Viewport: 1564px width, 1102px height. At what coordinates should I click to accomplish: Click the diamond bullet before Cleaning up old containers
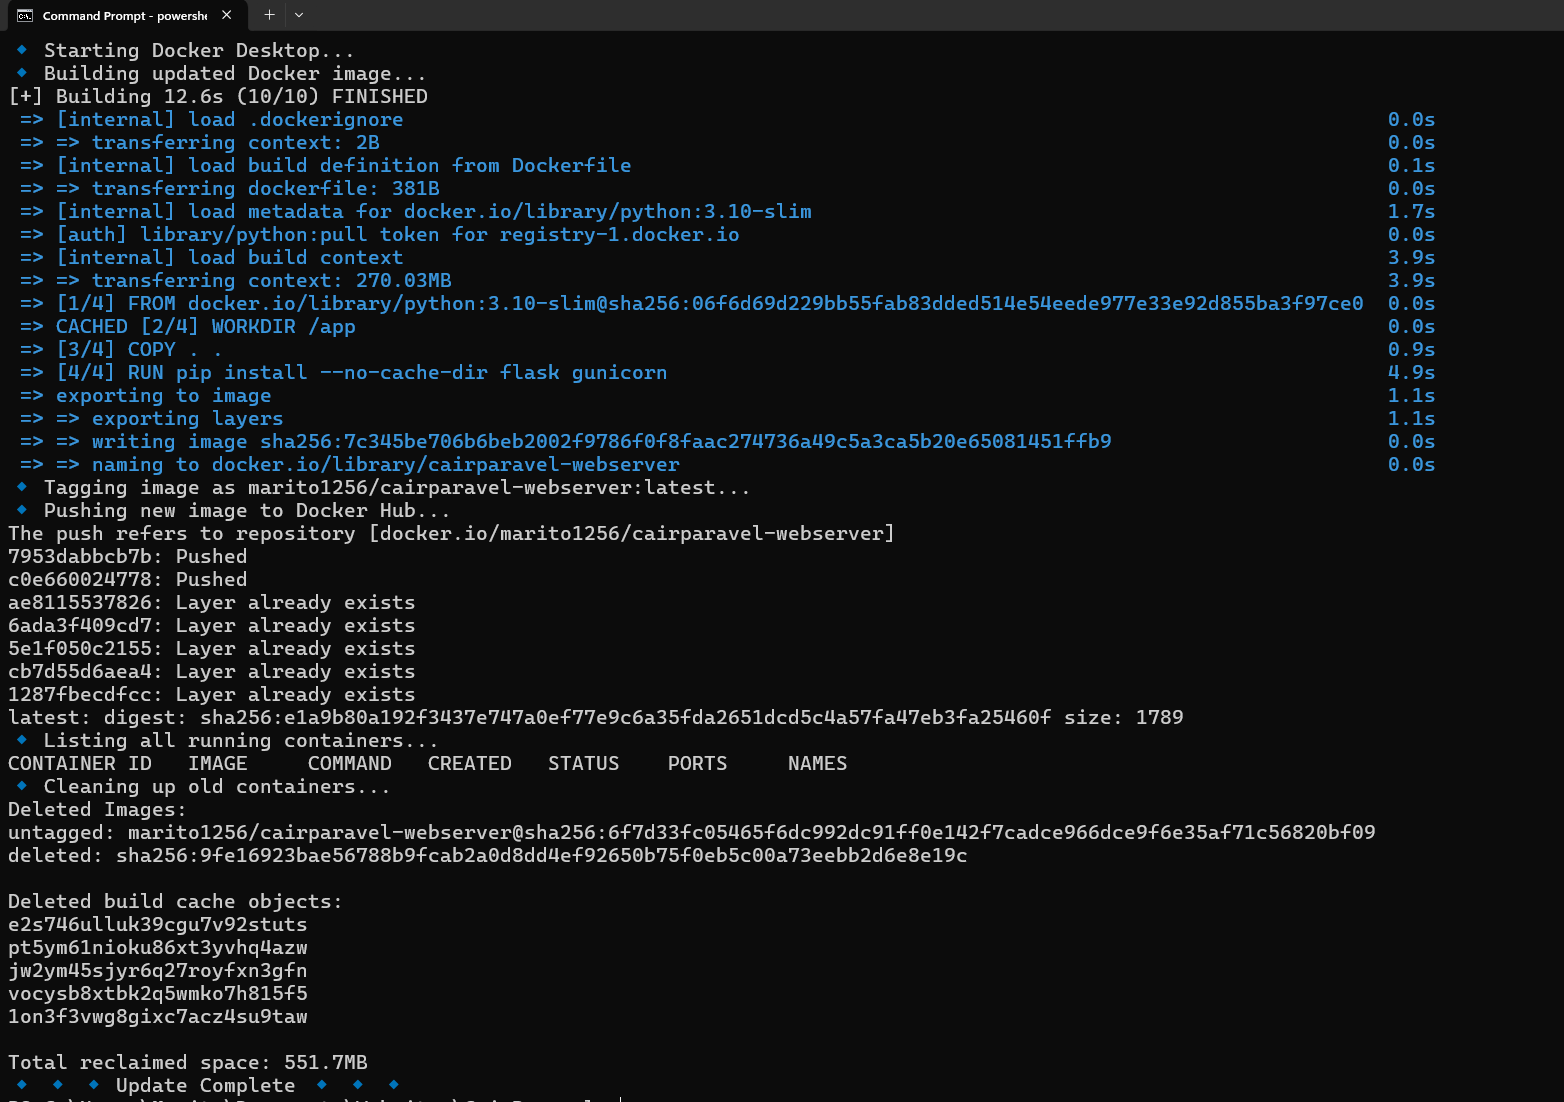(22, 786)
